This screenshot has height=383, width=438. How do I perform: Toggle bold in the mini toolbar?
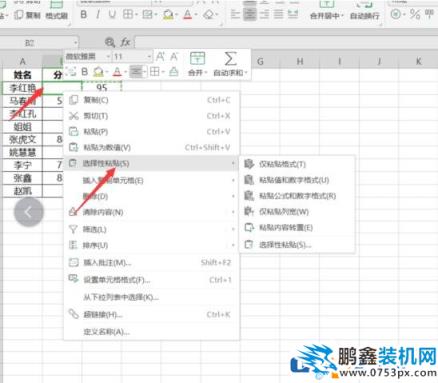[85, 72]
